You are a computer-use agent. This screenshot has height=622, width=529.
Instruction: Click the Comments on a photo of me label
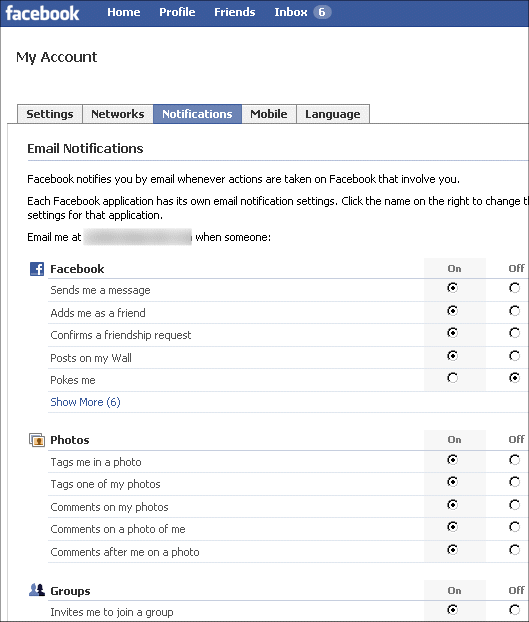pyautogui.click(x=118, y=529)
